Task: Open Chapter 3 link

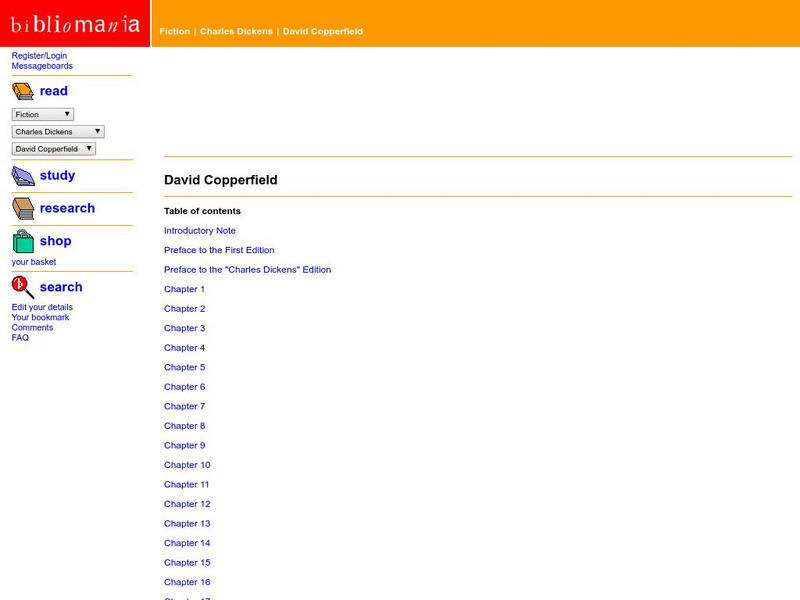Action: pyautogui.click(x=185, y=328)
